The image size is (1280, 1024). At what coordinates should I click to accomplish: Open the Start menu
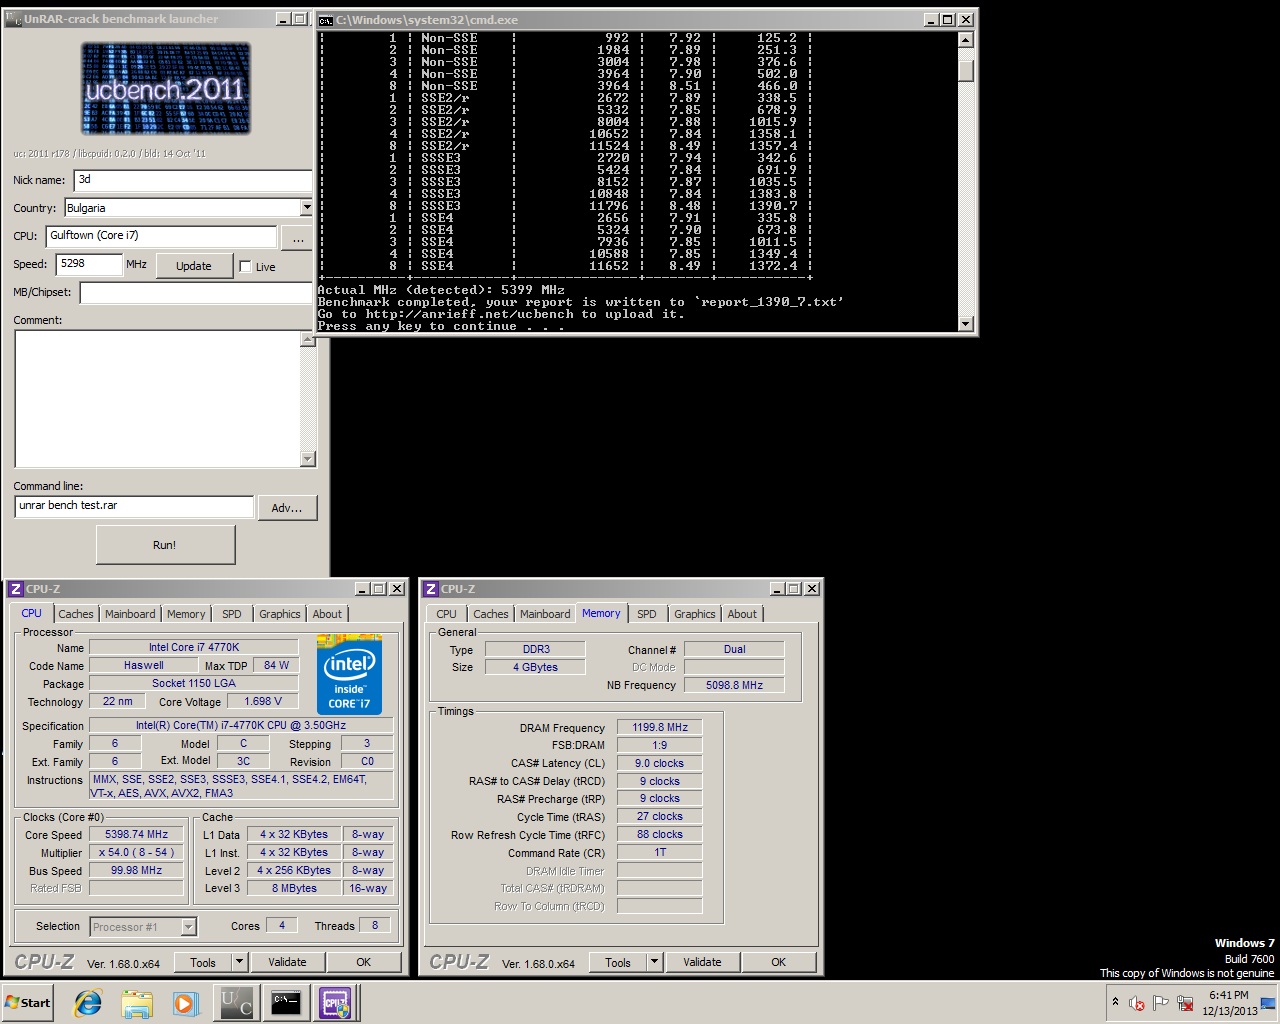coord(28,1003)
